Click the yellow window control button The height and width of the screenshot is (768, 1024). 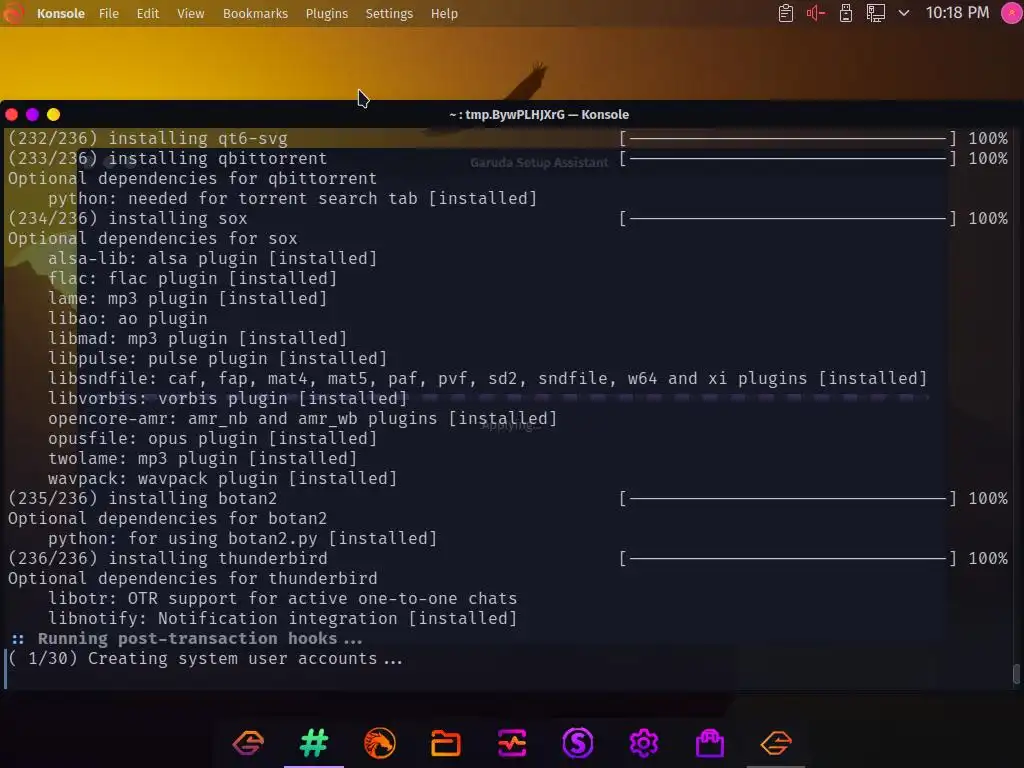coord(54,115)
